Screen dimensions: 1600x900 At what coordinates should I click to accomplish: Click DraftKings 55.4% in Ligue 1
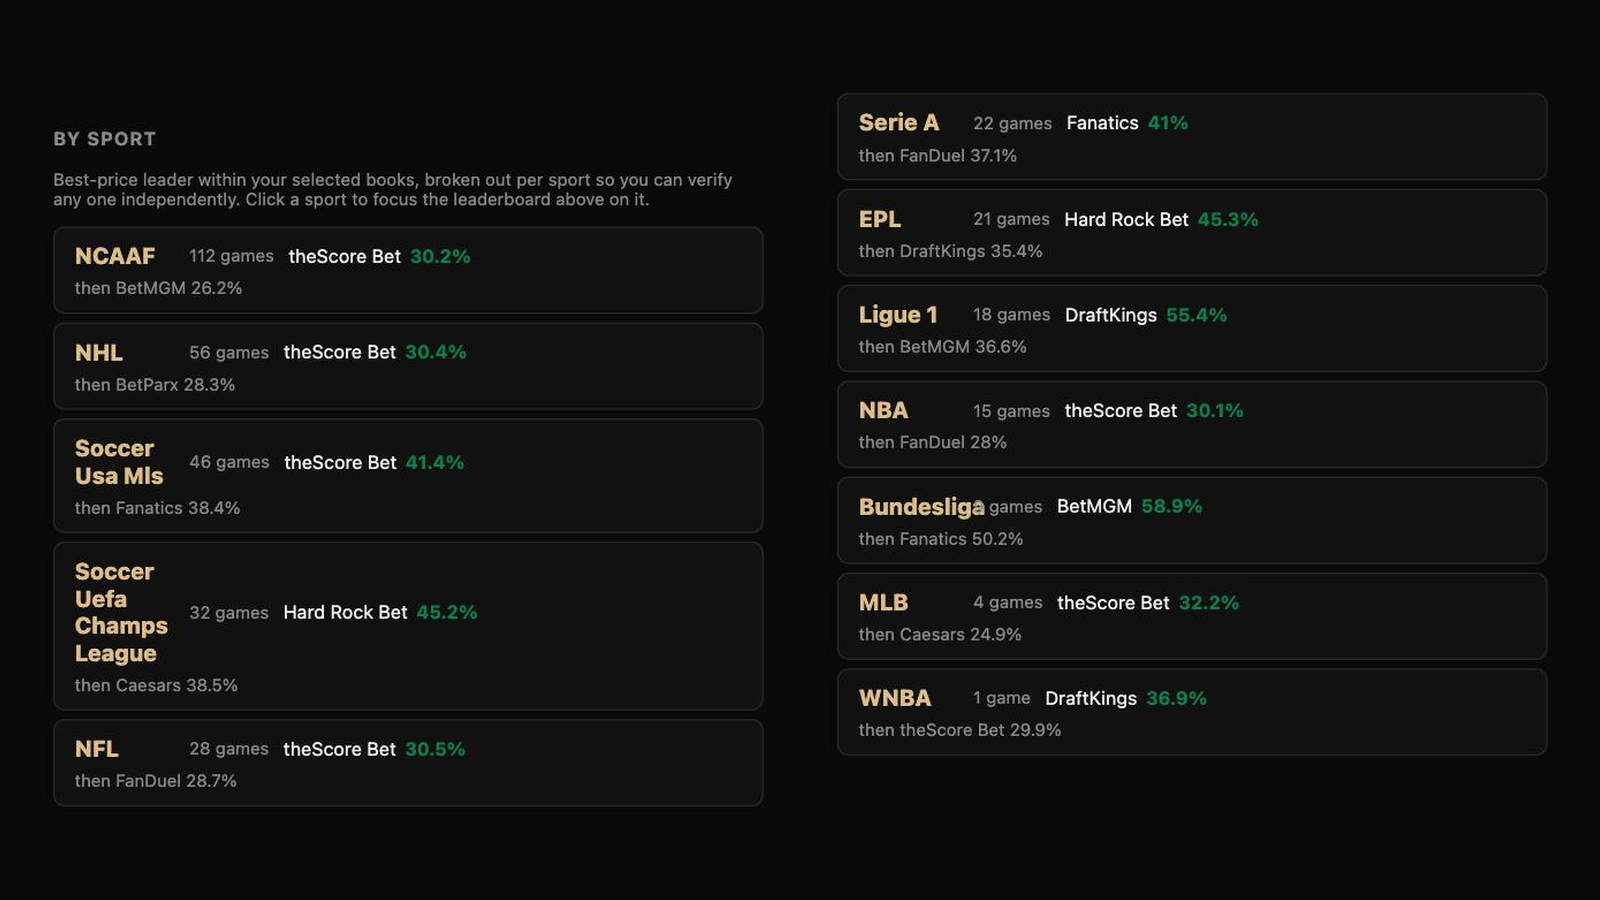click(x=1146, y=315)
